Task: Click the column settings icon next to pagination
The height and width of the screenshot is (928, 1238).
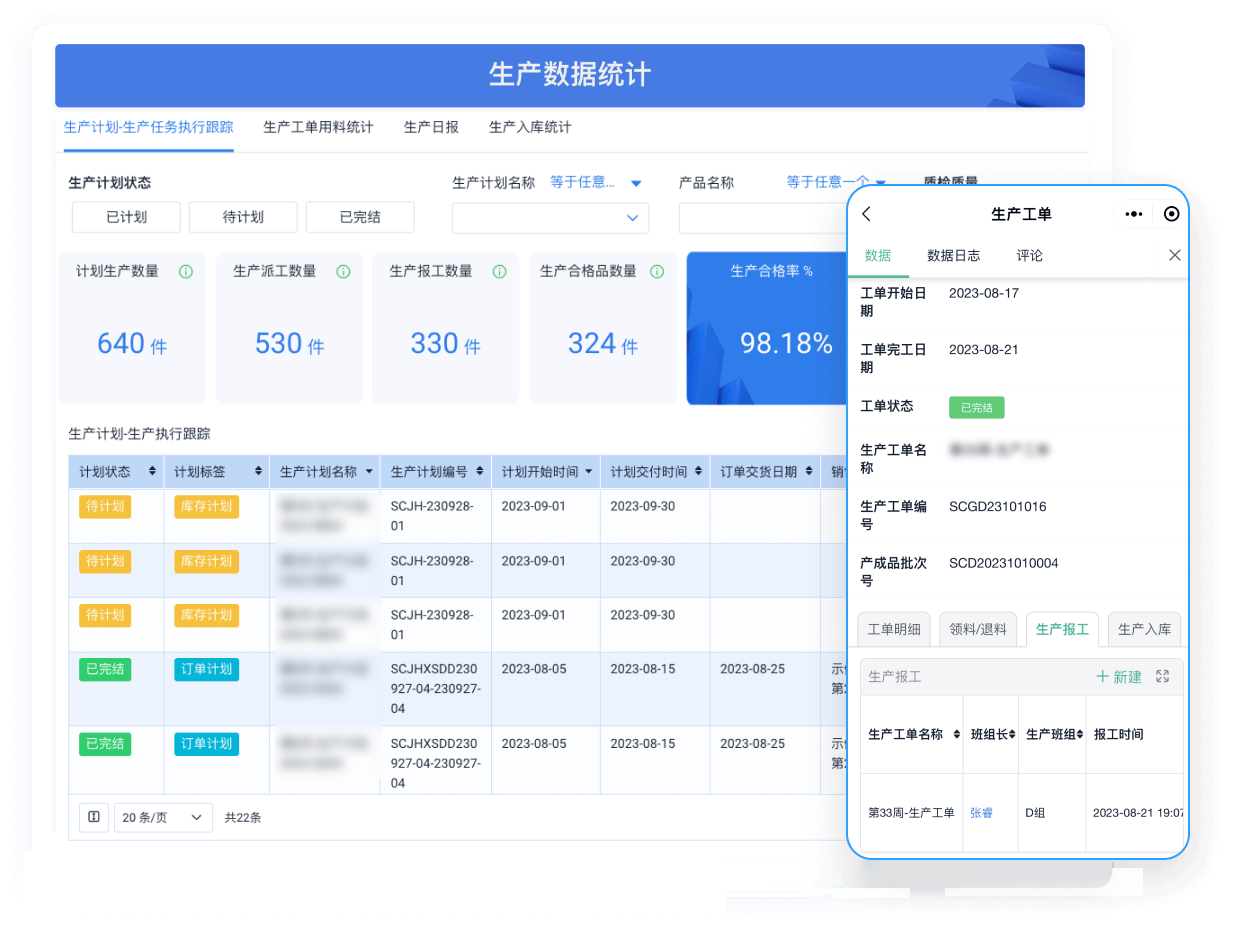Action: tap(93, 816)
